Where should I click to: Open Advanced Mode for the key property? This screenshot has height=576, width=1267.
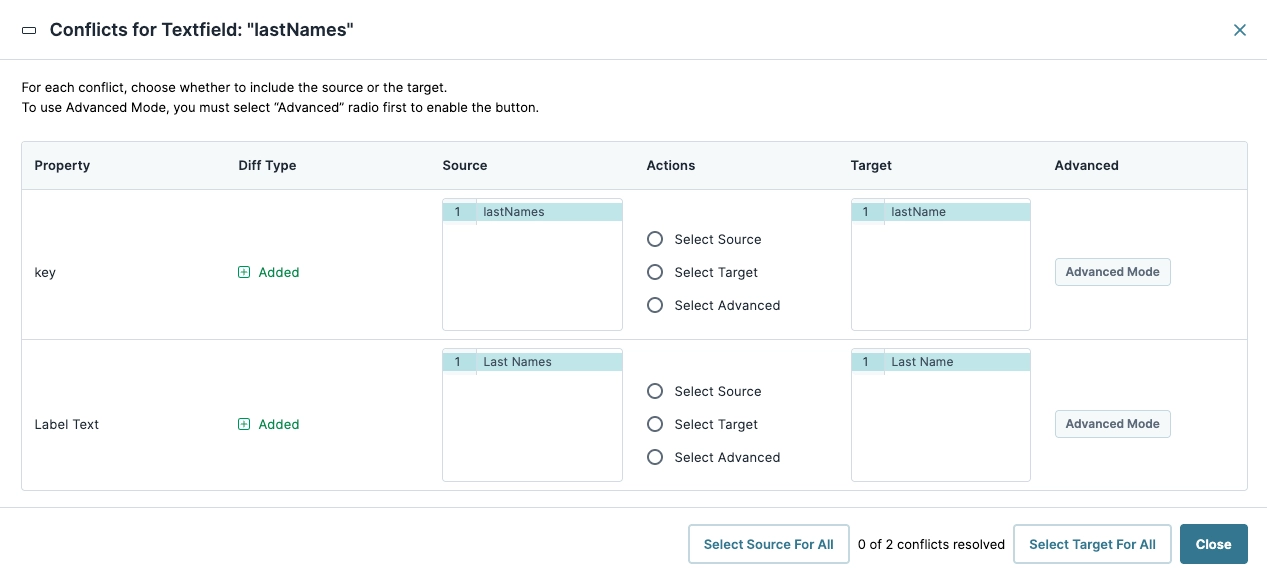1112,272
